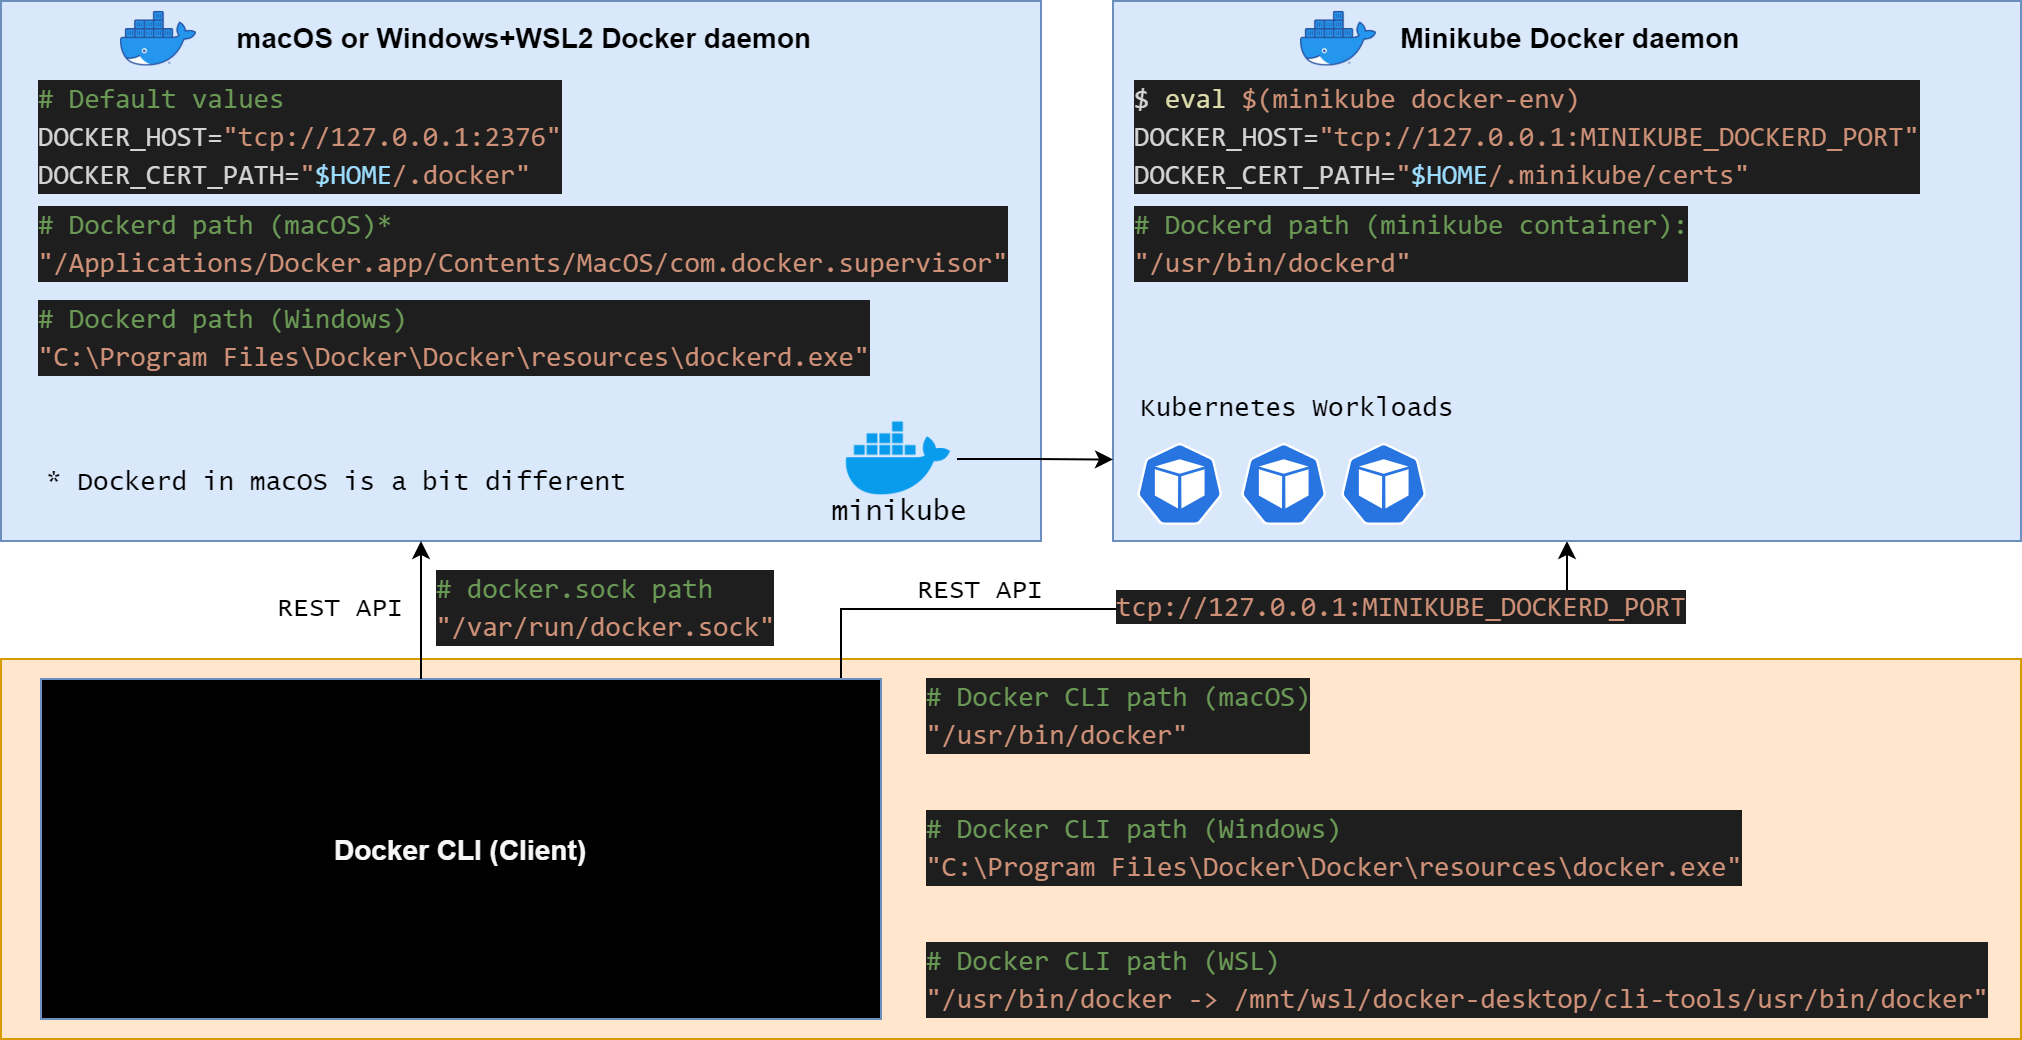This screenshot has height=1040, width=2022.
Task: Click the 'Kubernetes Workloads' label
Action: click(x=1296, y=407)
